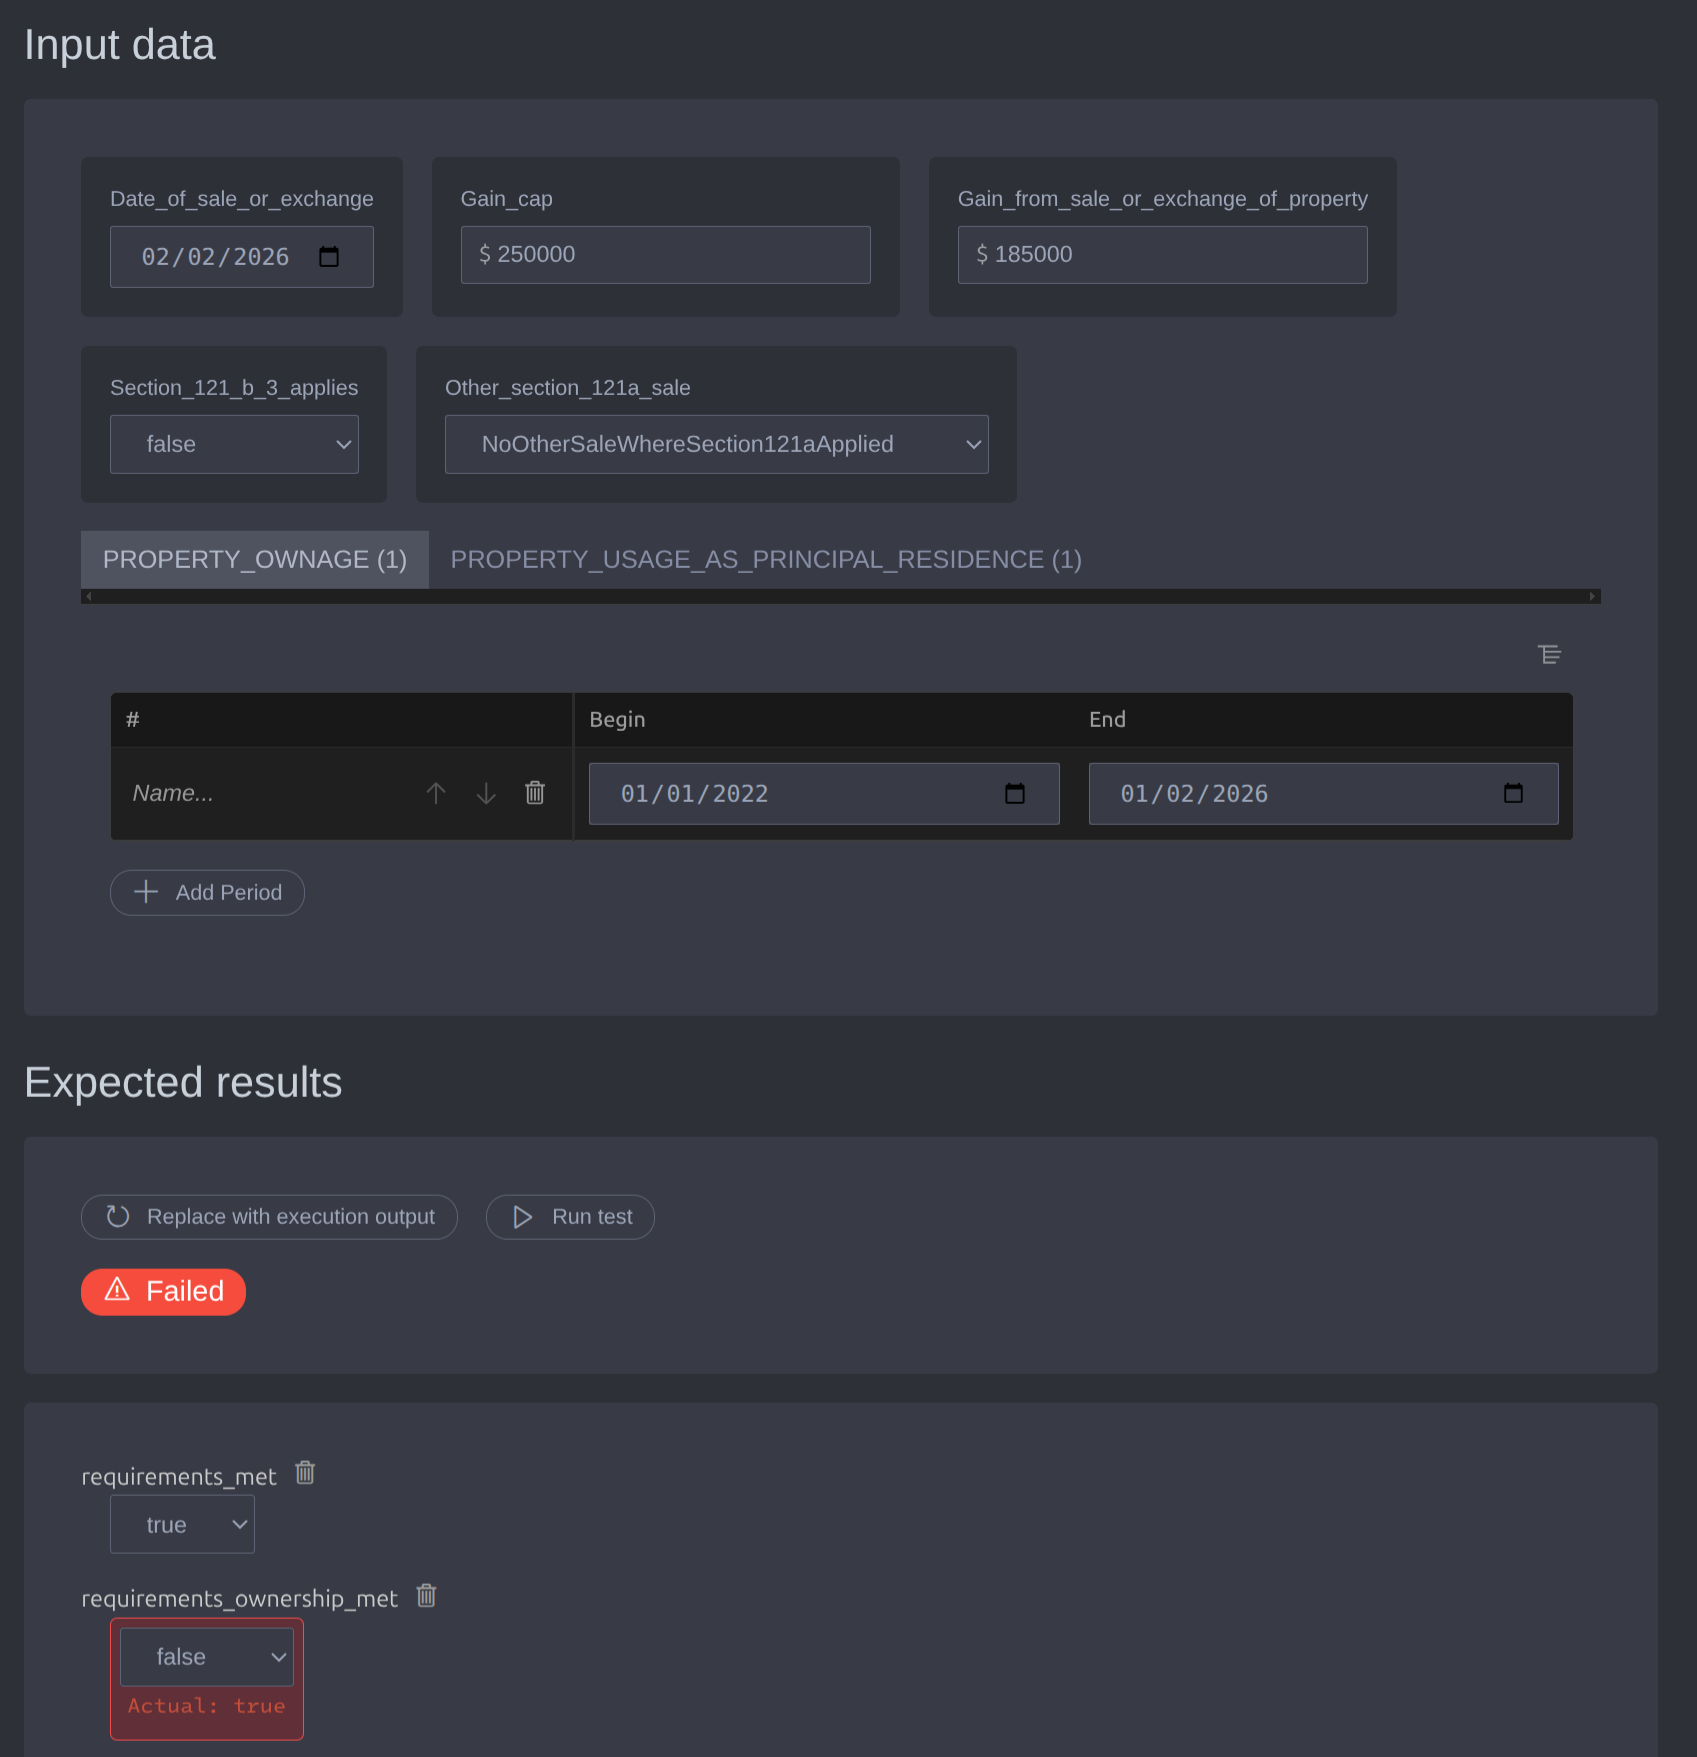The image size is (1697, 1757).
Task: Delete the requirements_met expected result
Action: (x=305, y=1473)
